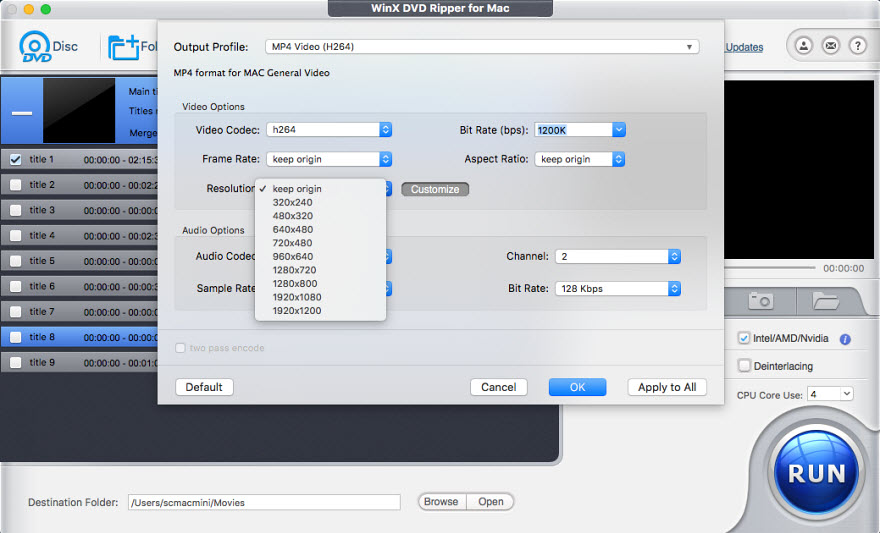Image resolution: width=880 pixels, height=533 pixels.
Task: Click the DVD Disc icon
Action: coord(37,47)
